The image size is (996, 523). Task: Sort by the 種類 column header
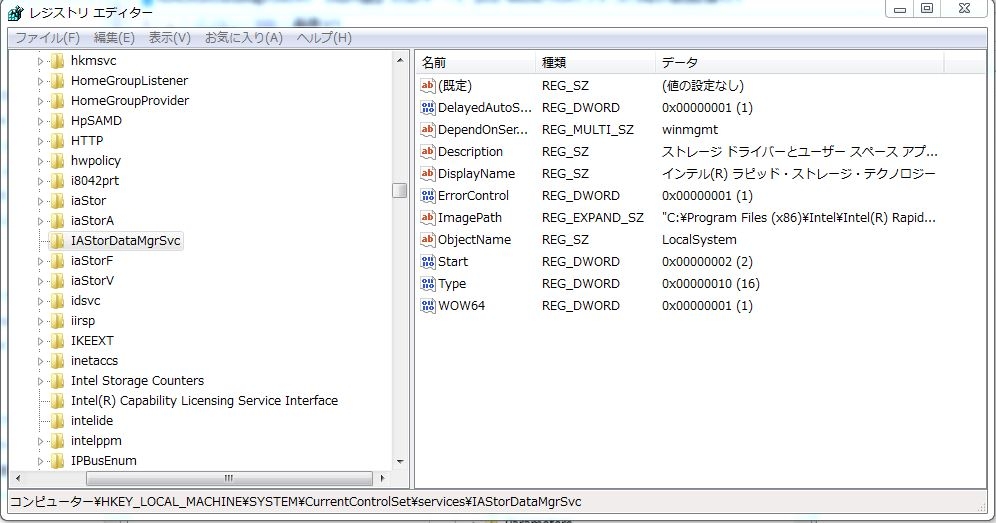[x=595, y=62]
